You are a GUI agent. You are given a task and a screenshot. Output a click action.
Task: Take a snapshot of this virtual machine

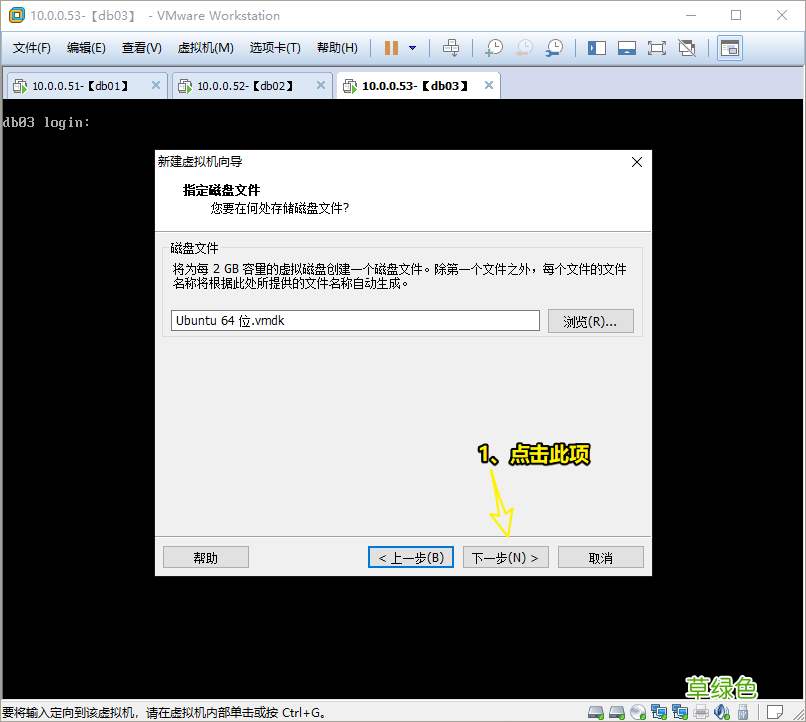coord(494,48)
